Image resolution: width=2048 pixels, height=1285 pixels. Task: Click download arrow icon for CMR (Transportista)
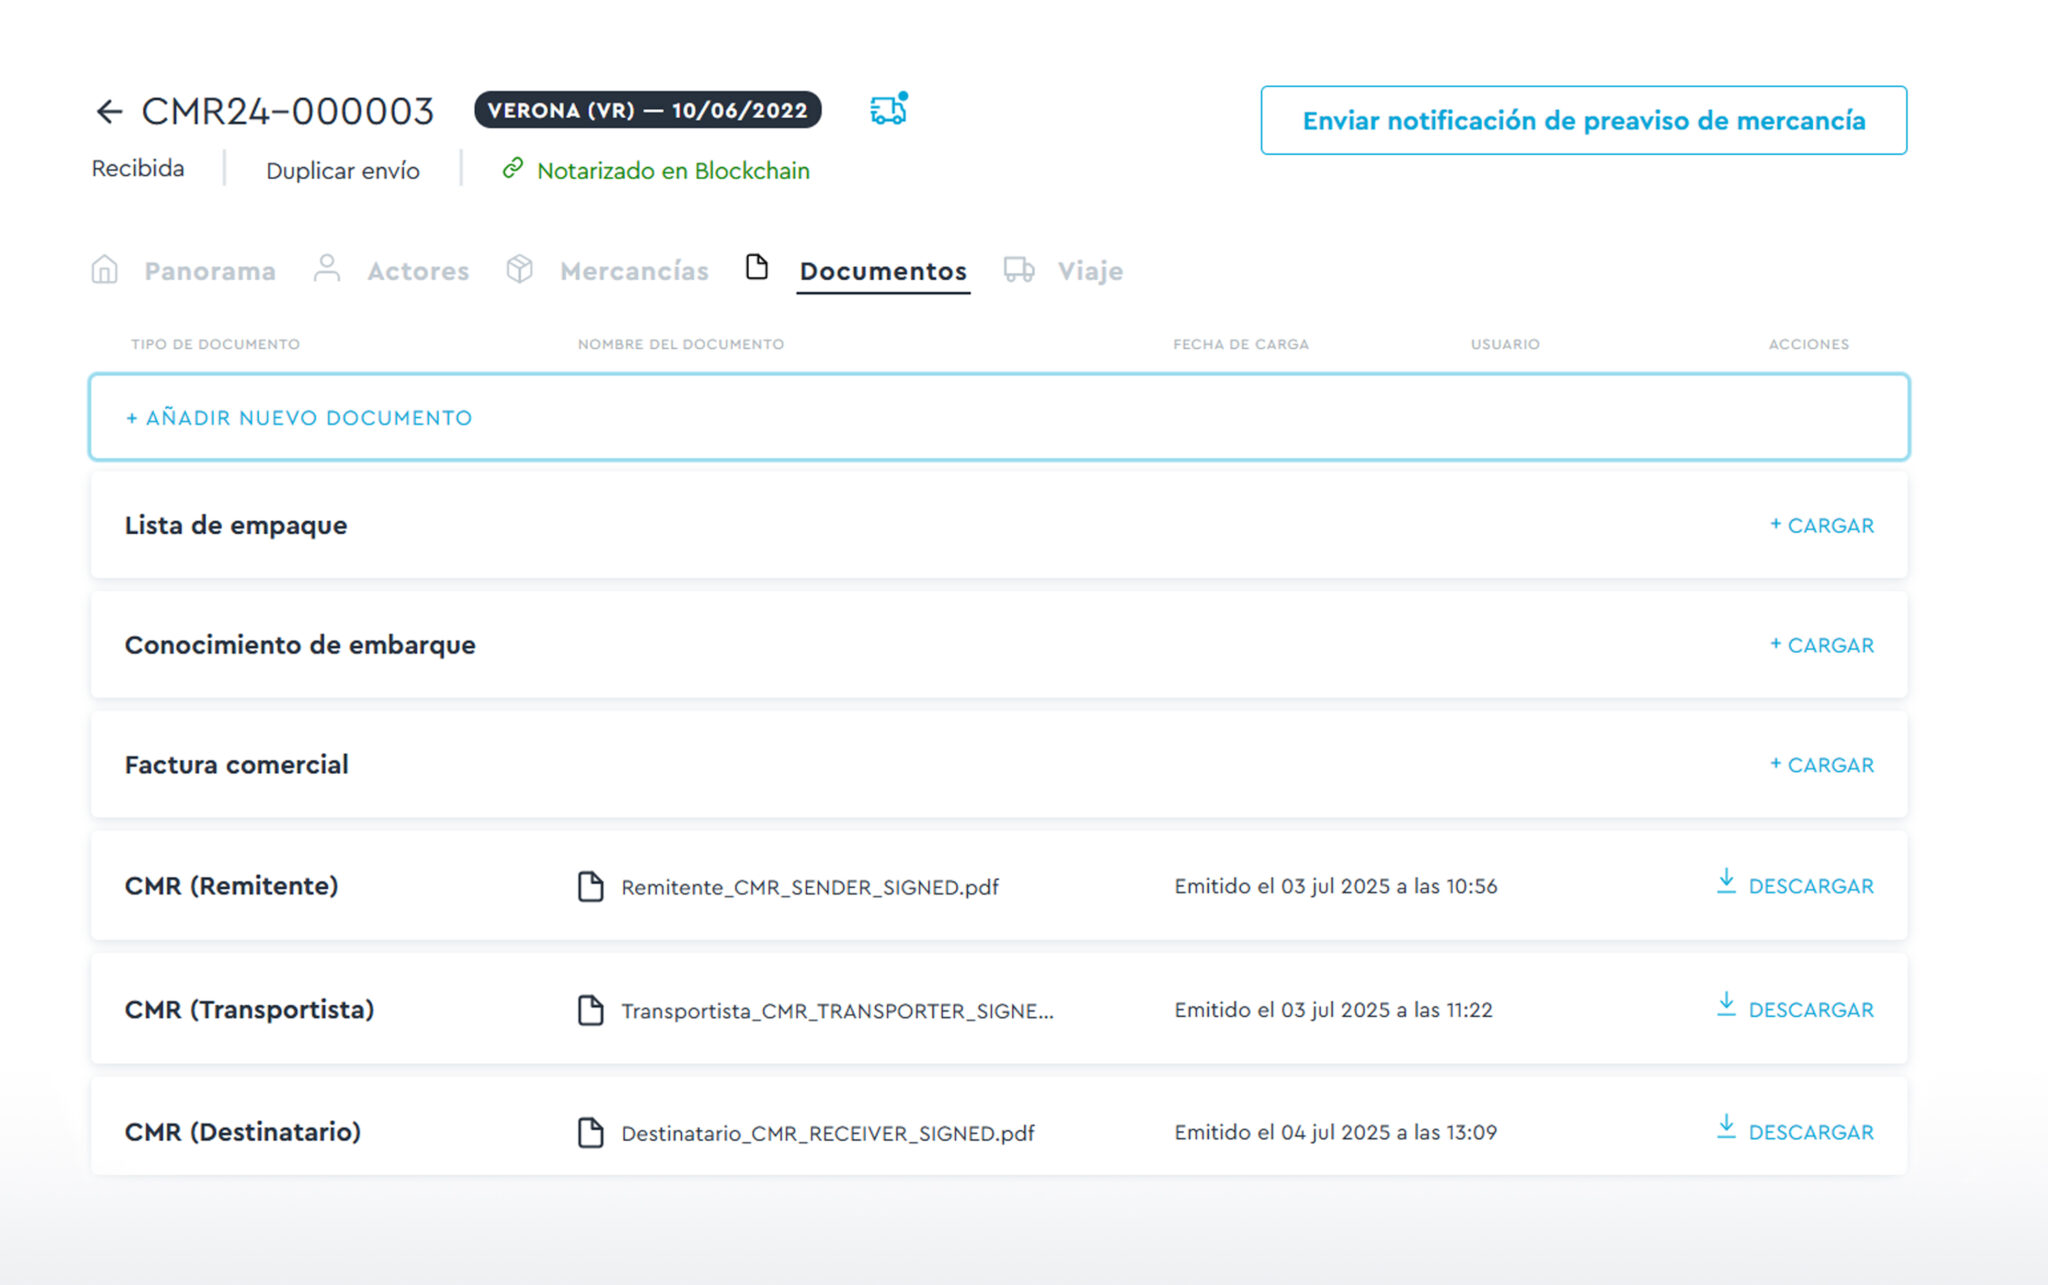(x=1726, y=1005)
